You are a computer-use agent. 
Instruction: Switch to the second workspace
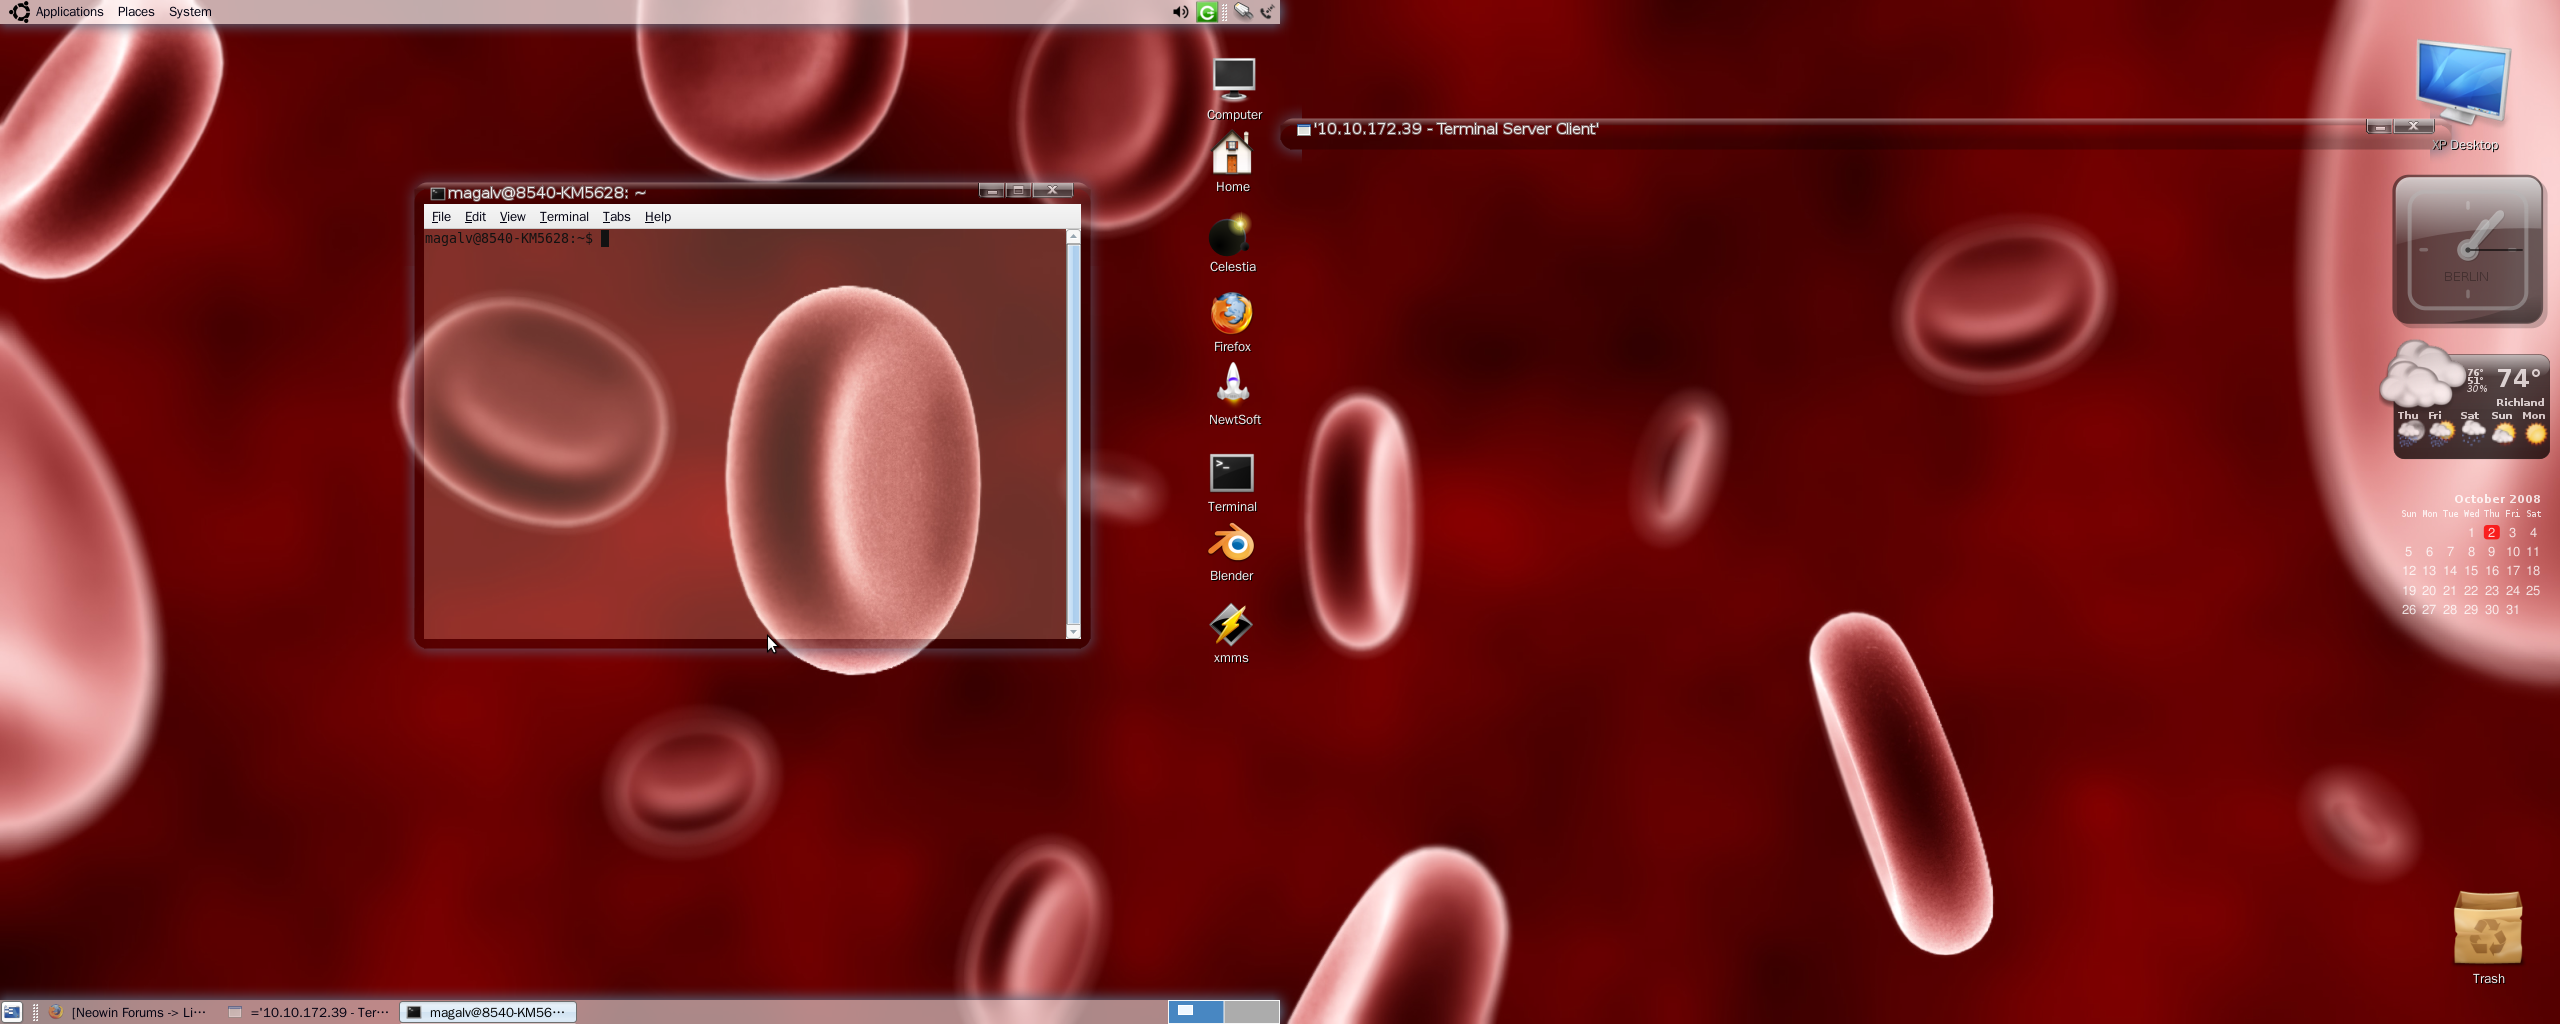(1251, 1011)
